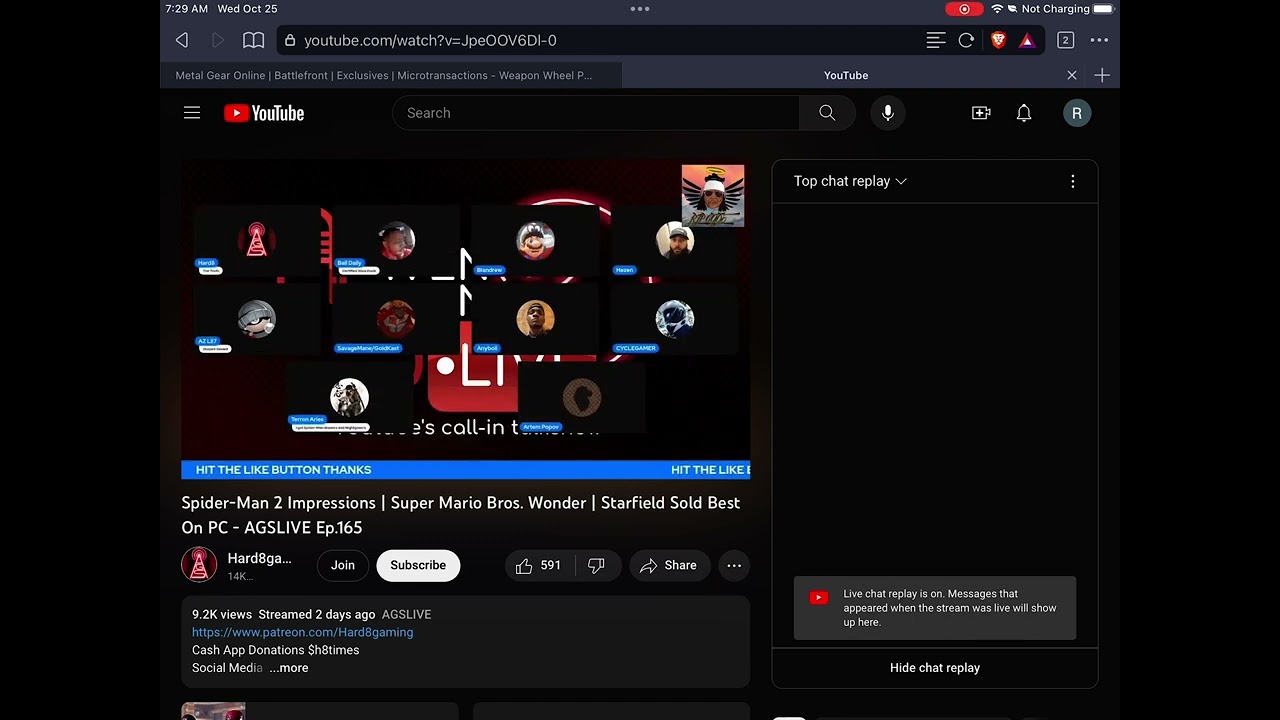Open the Brave Shields lion icon
The height and width of the screenshot is (720, 1280).
pyautogui.click(x=998, y=40)
